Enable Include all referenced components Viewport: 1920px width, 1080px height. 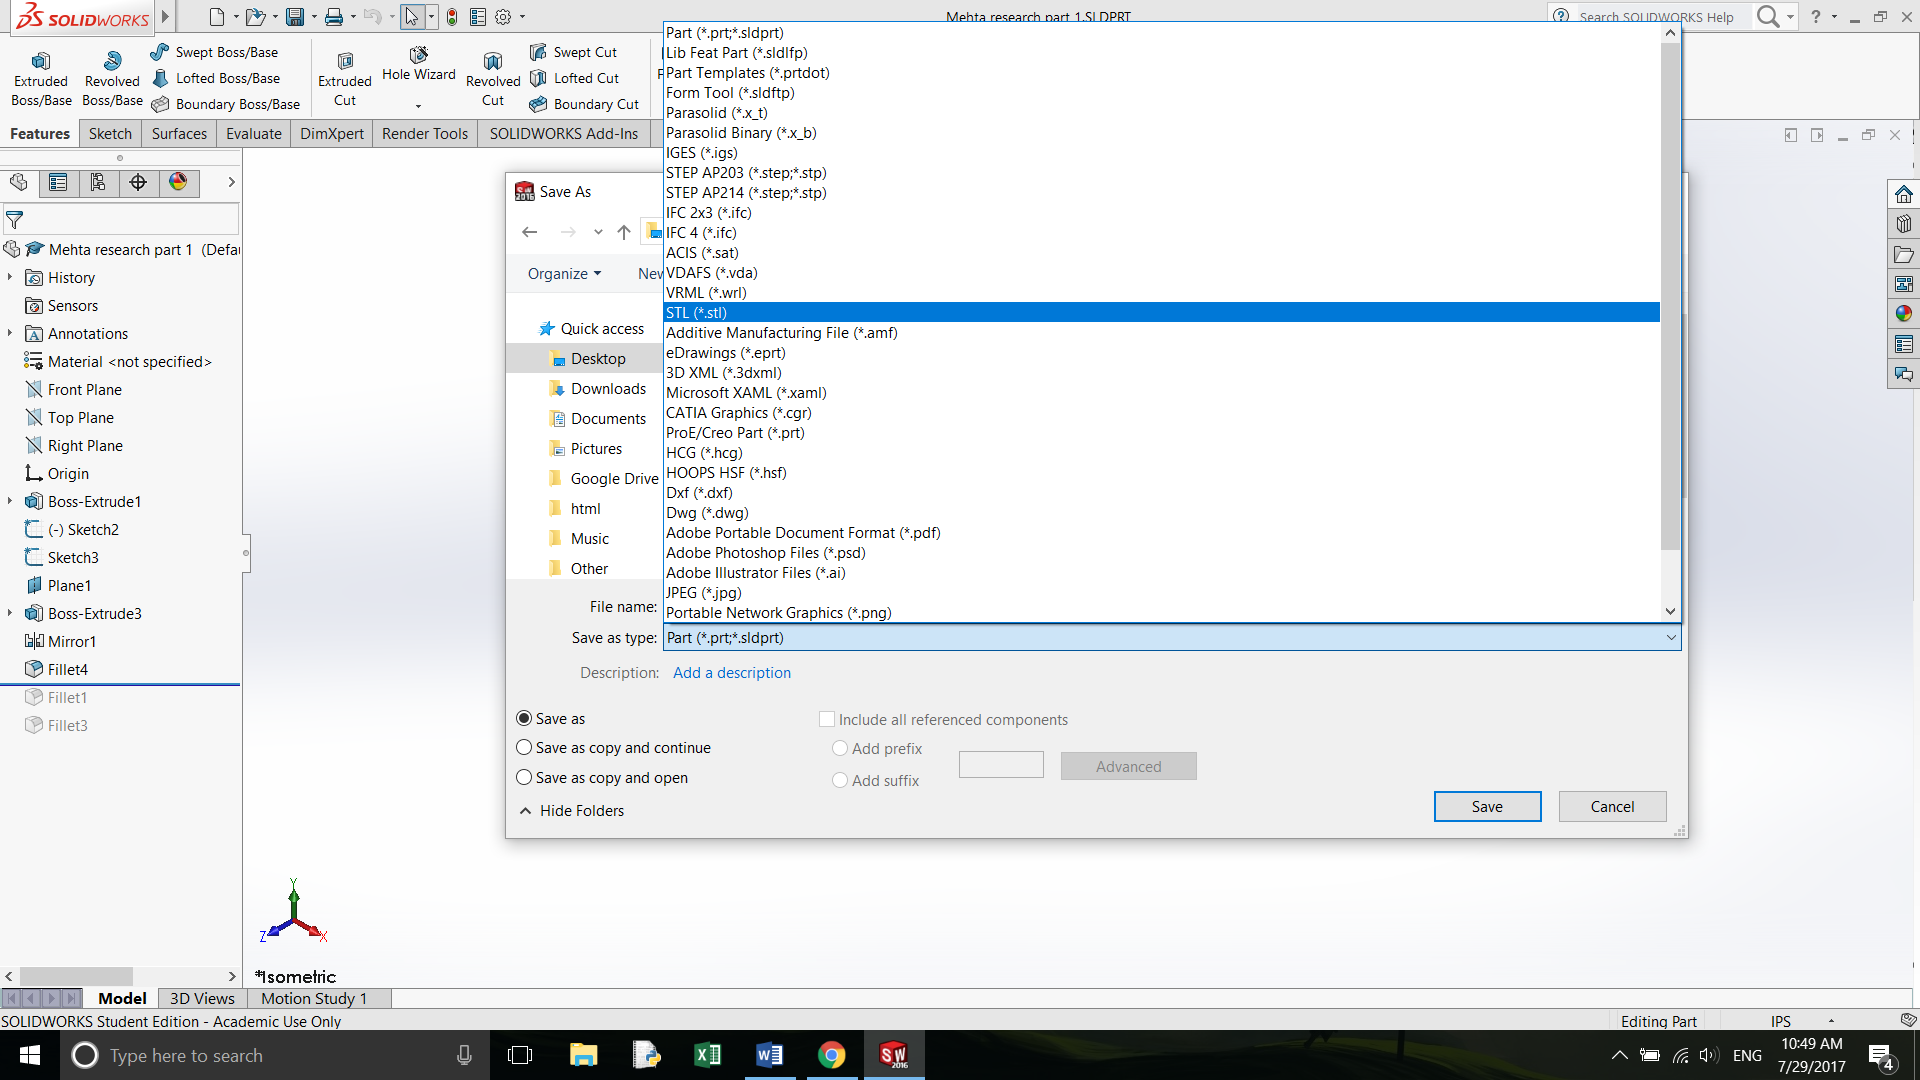click(827, 720)
